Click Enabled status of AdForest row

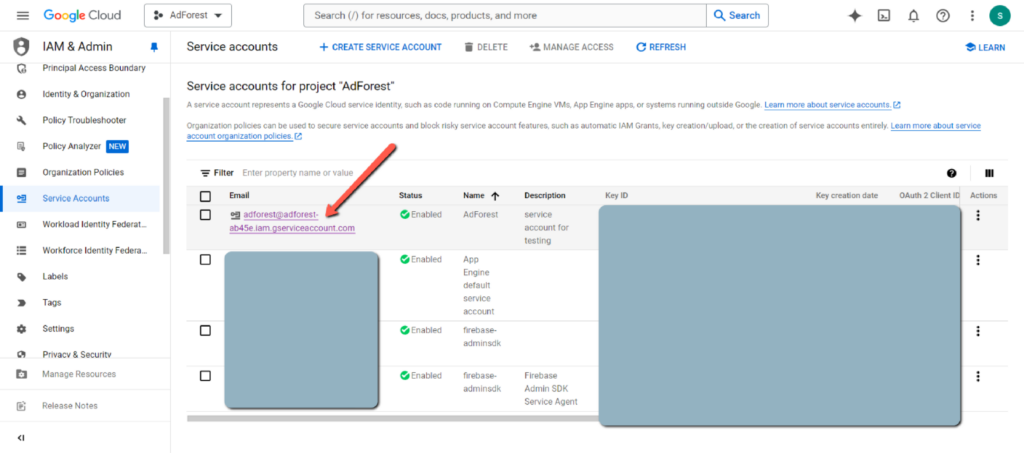point(421,215)
